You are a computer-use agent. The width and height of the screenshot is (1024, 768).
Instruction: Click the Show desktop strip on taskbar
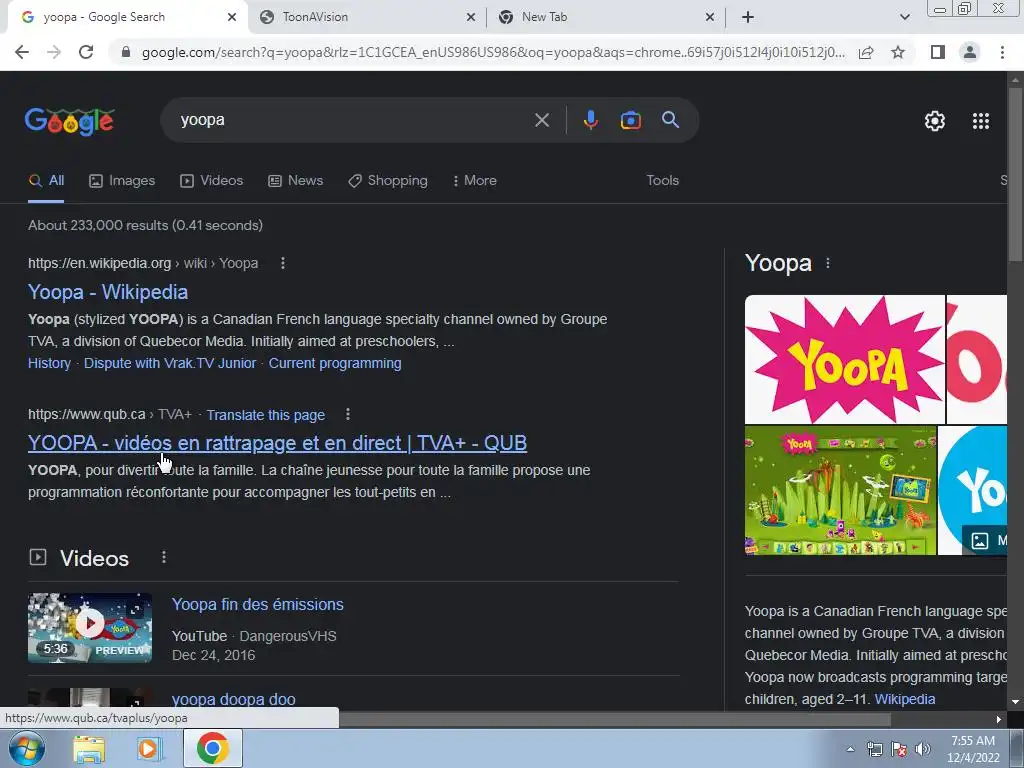[1017, 748]
